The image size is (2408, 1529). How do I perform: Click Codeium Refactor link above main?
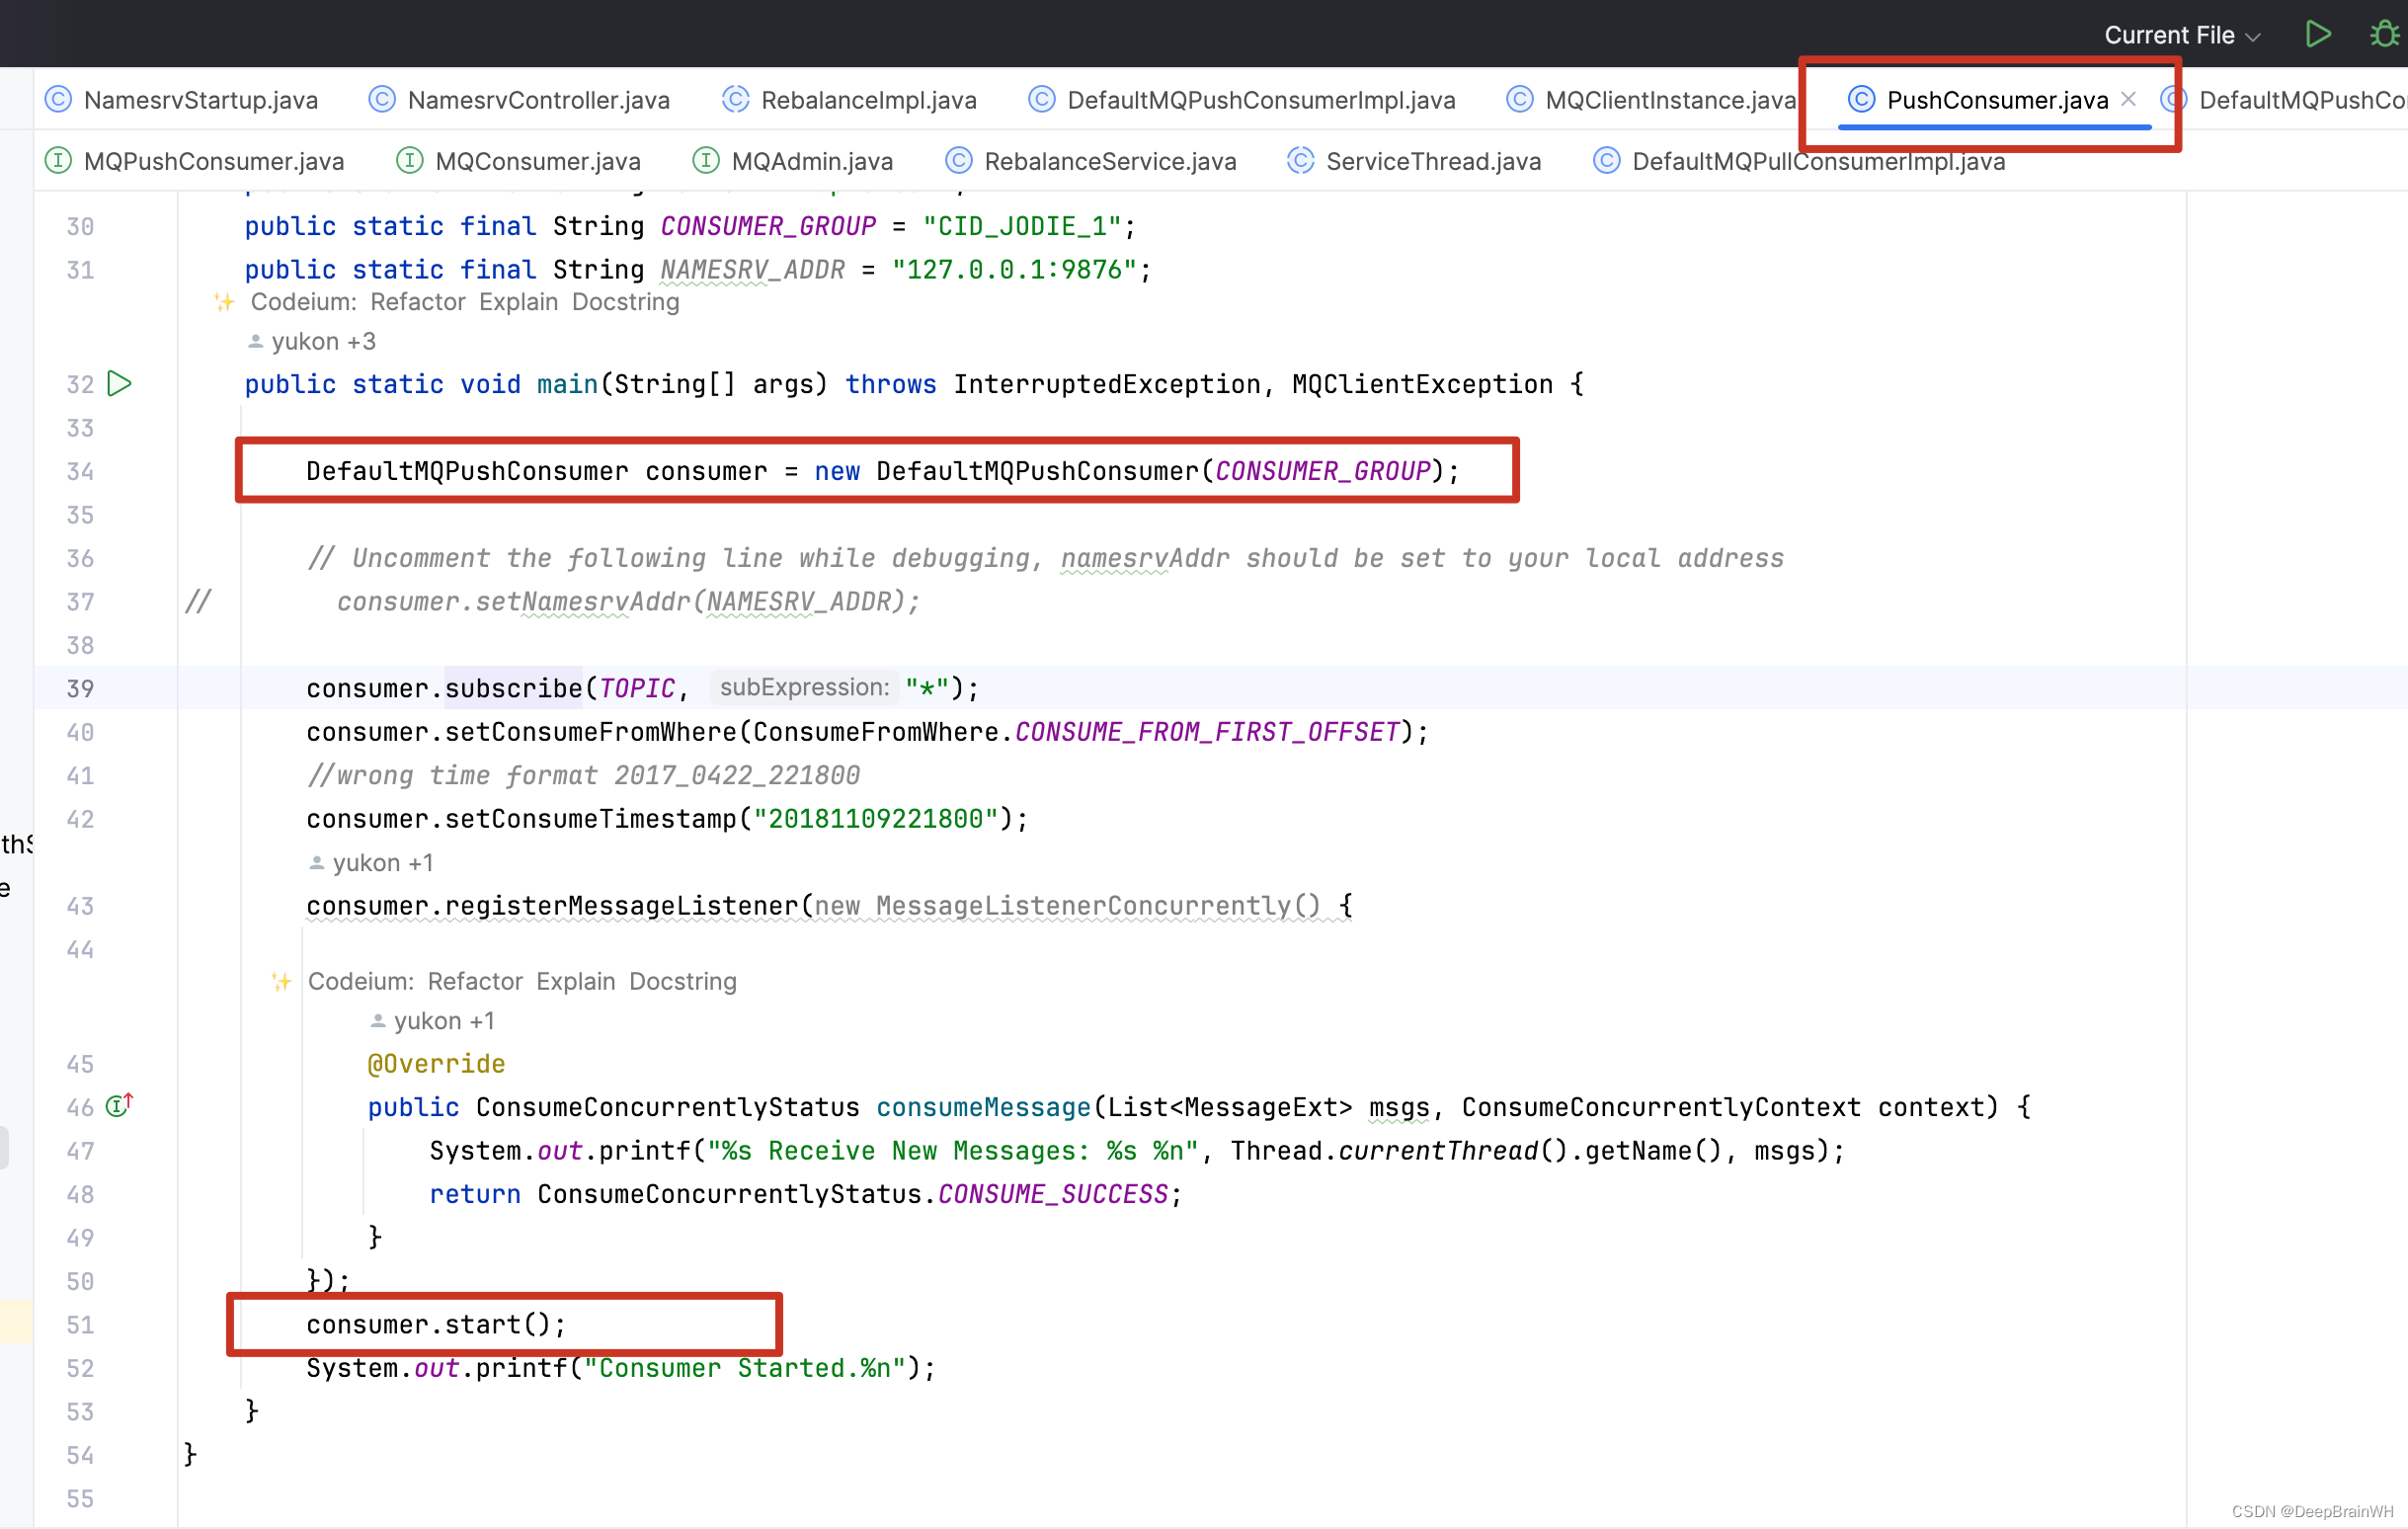pyautogui.click(x=417, y=302)
